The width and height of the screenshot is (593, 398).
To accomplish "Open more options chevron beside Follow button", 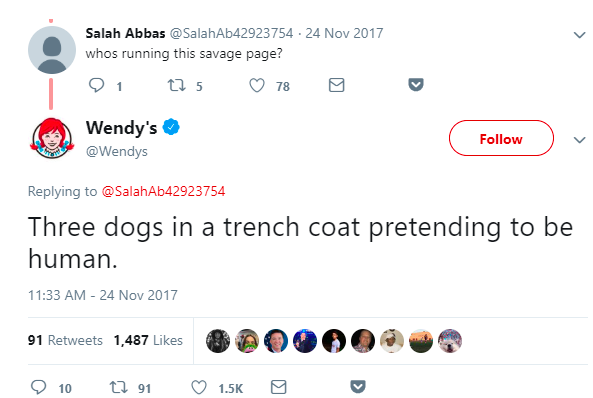I will 579,140.
